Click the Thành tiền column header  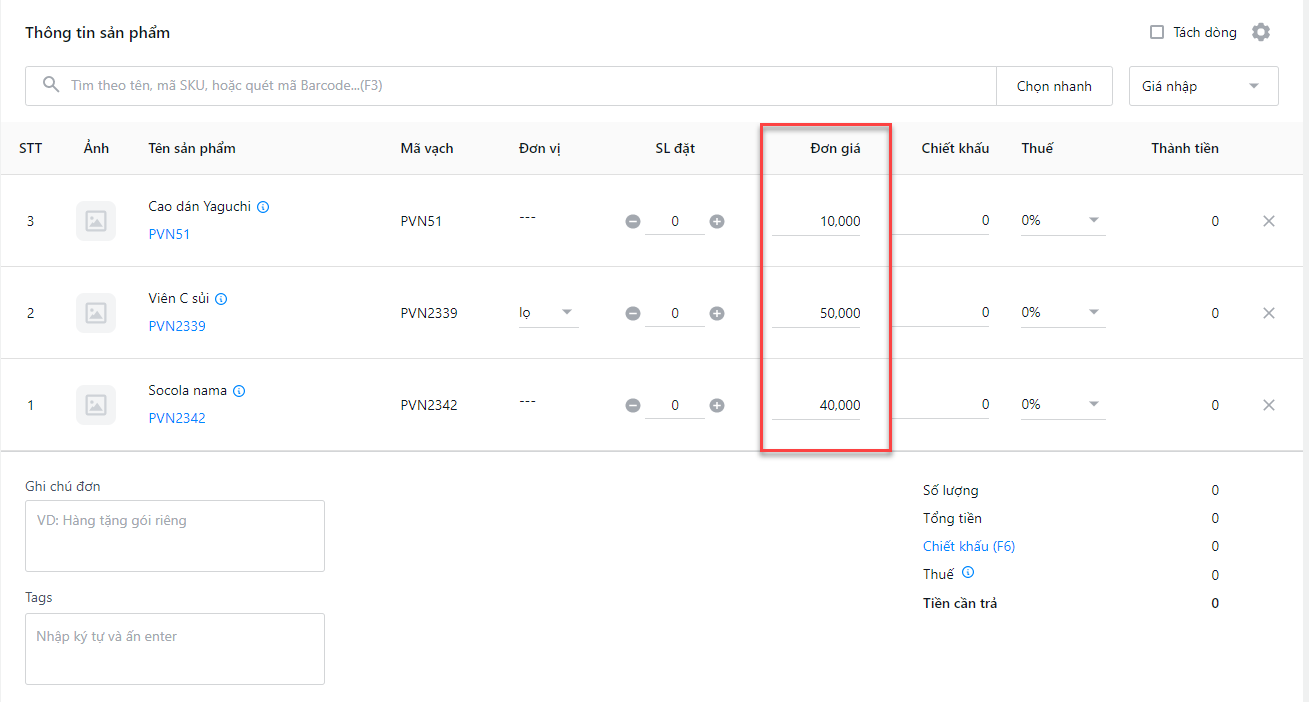[x=1185, y=148]
